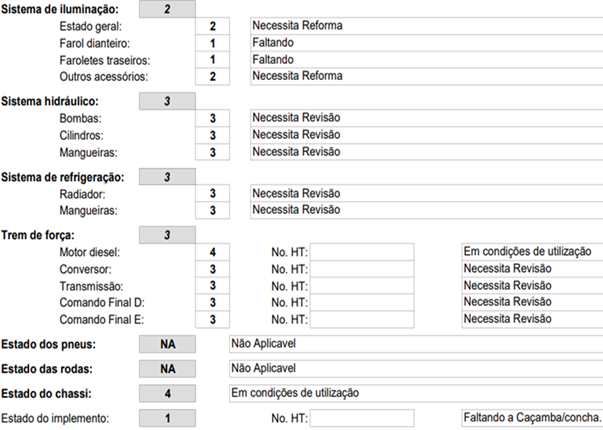Select the Estado geral rating field
Image resolution: width=603 pixels, height=430 pixels.
pos(213,25)
